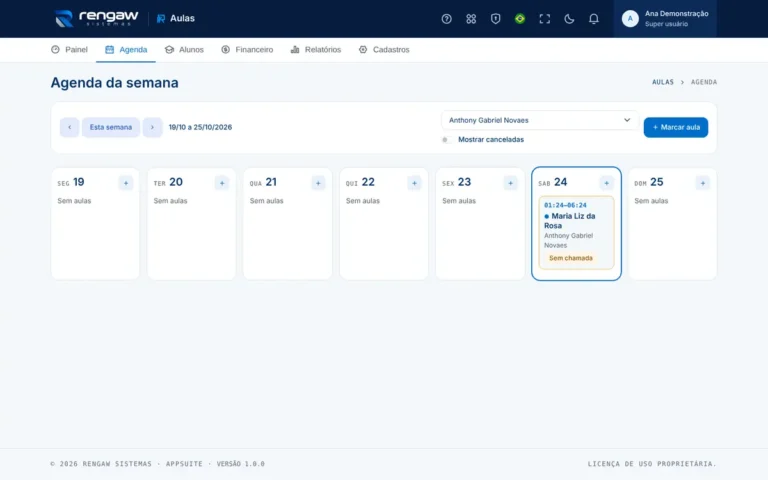This screenshot has width=768, height=480.
Task: Go to next week arrow
Action: (x=152, y=127)
